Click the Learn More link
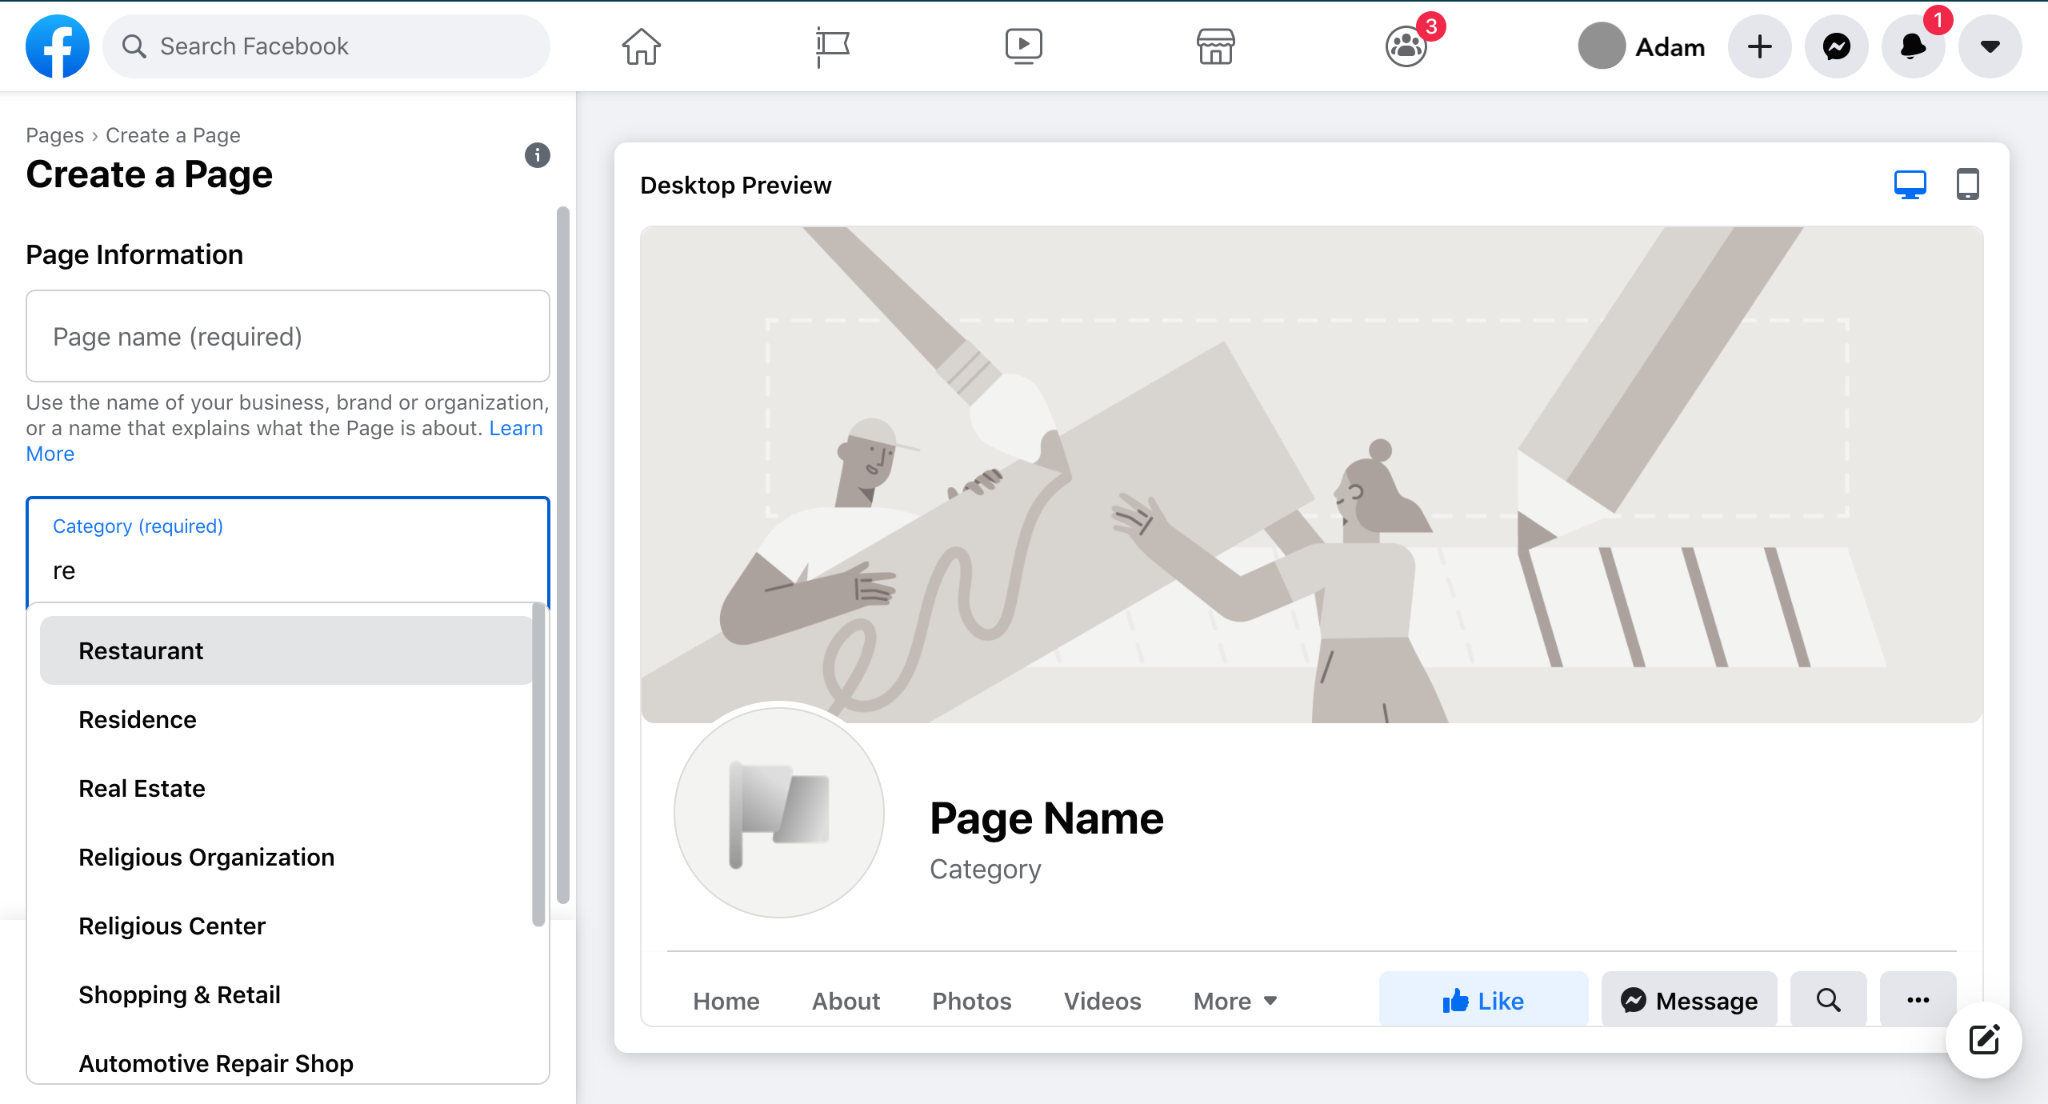The image size is (2048, 1104). [x=515, y=428]
